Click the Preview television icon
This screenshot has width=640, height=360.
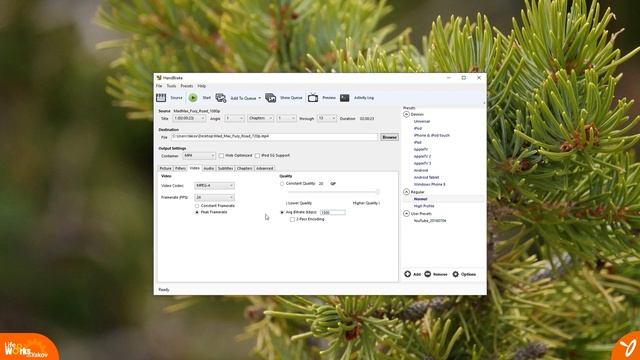tap(313, 98)
